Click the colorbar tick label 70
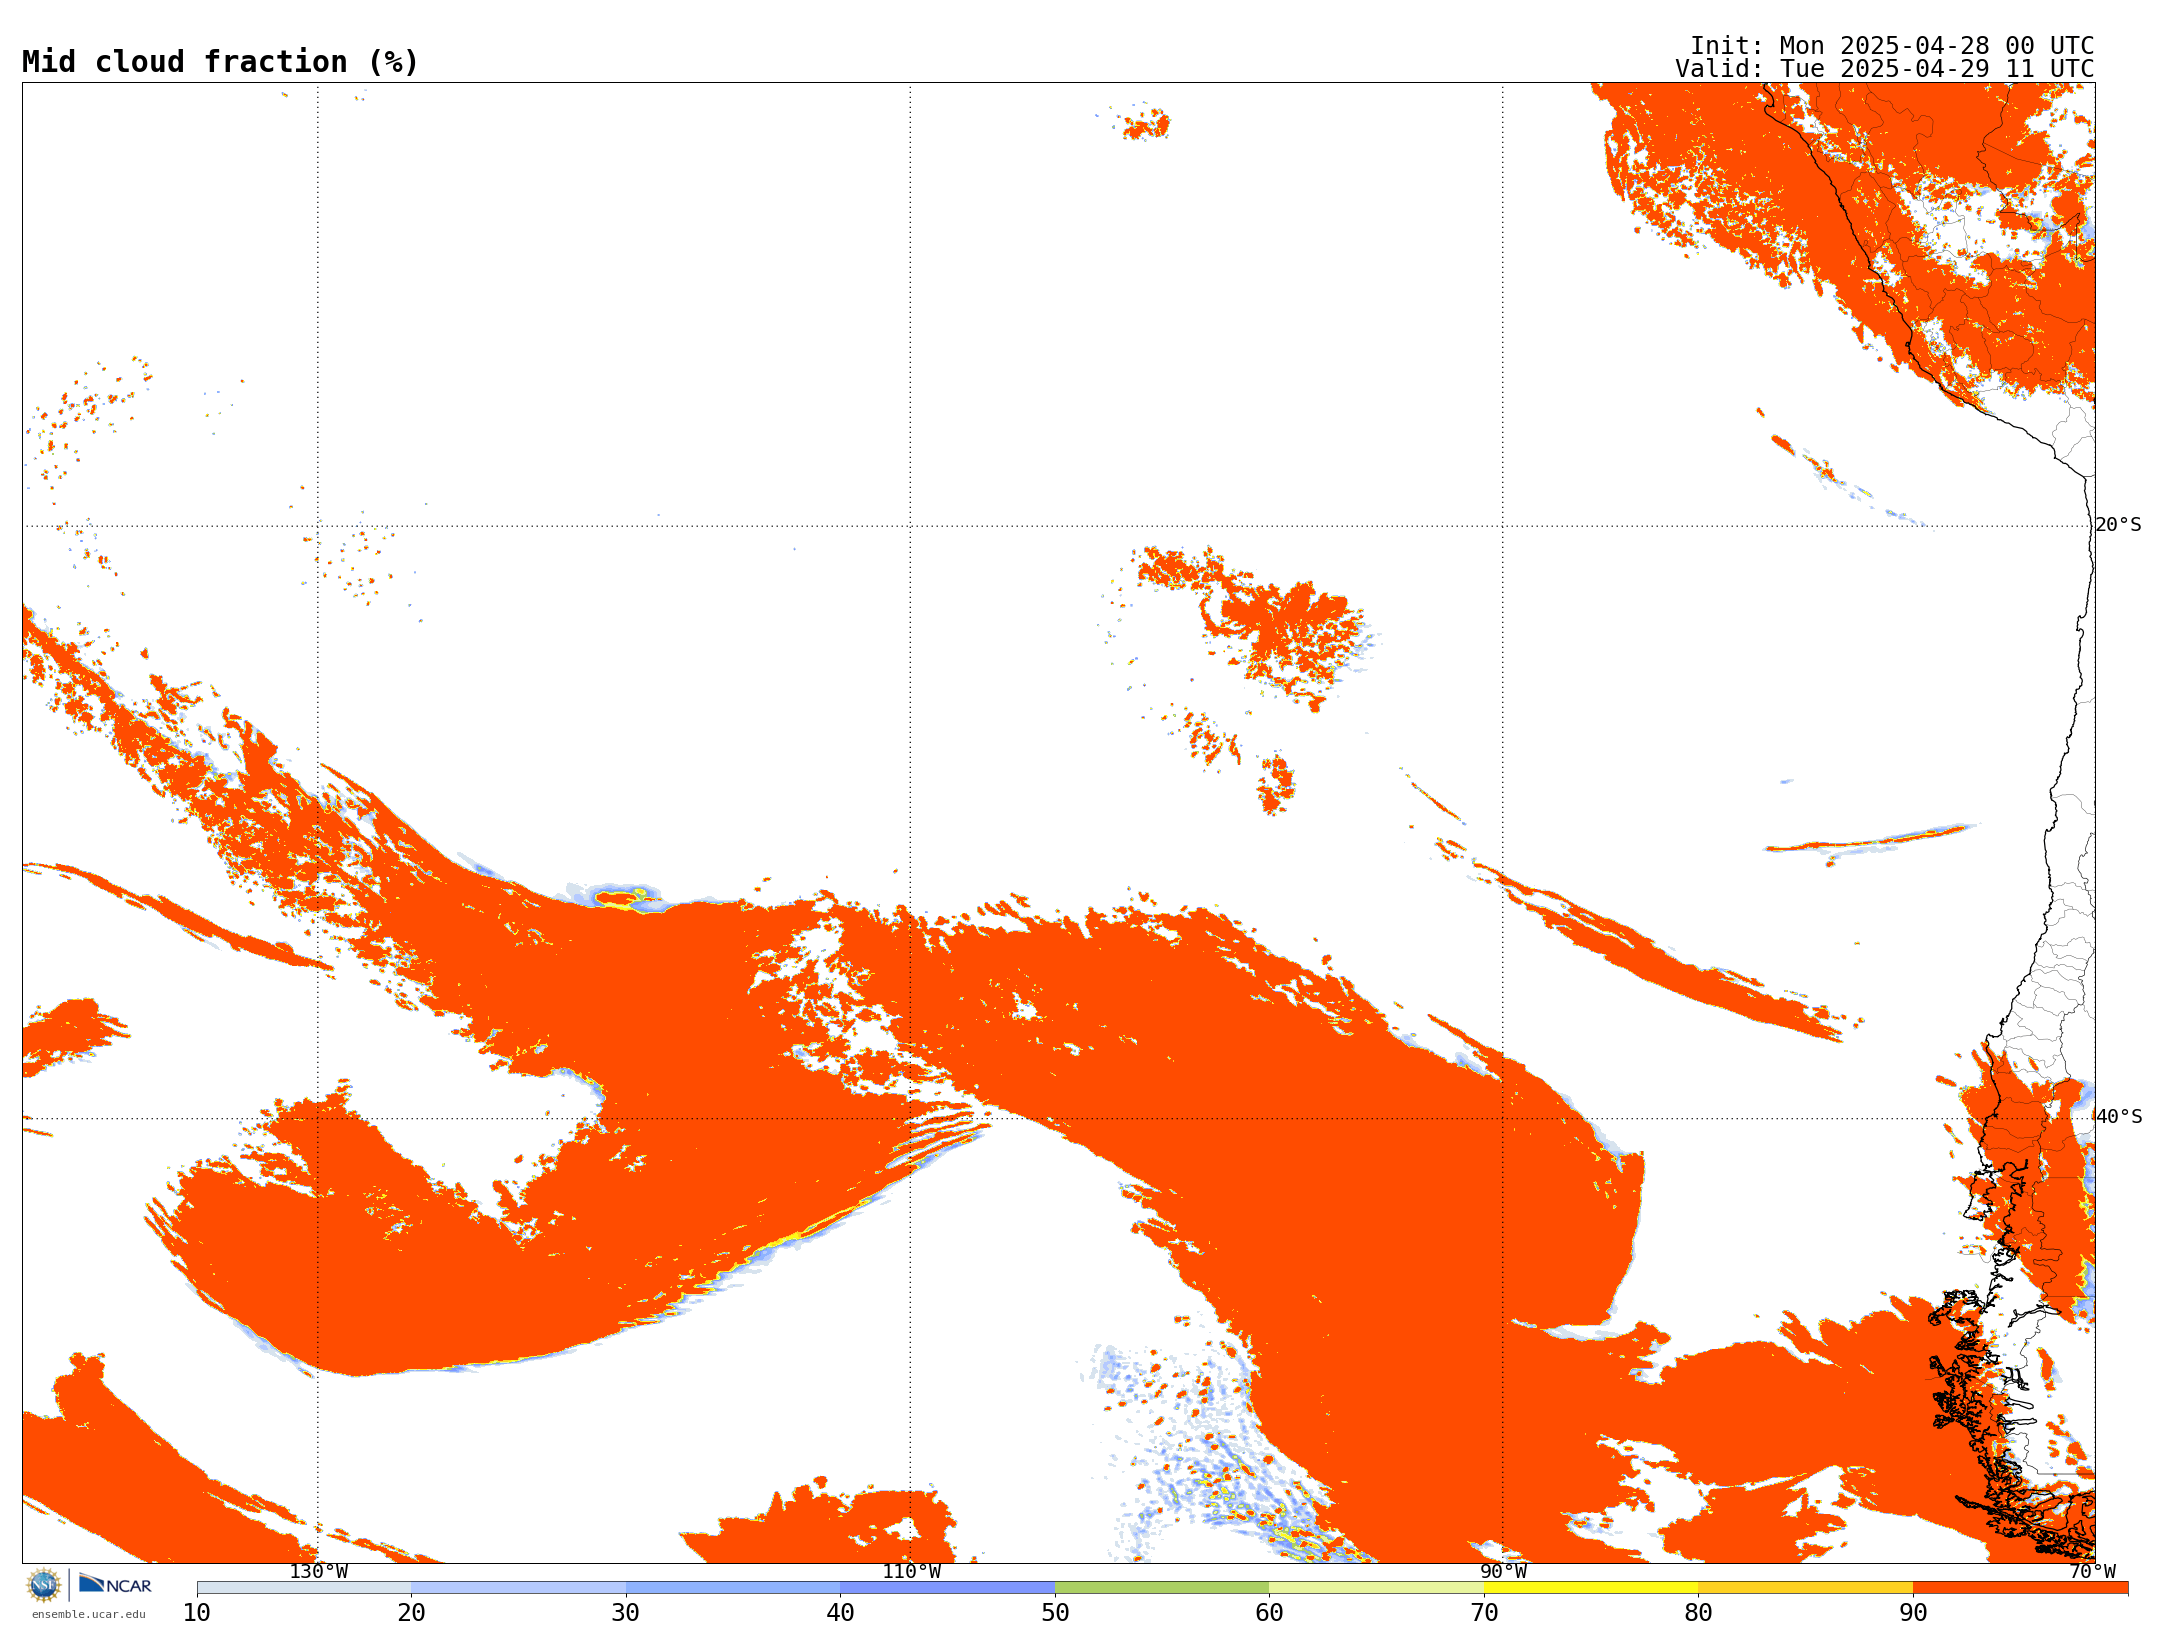 click(1484, 1613)
